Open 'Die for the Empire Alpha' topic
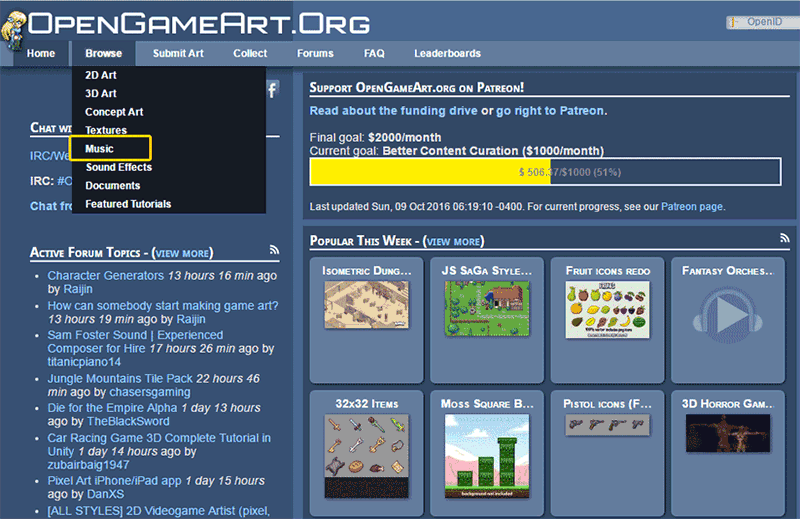The width and height of the screenshot is (800, 519). pyautogui.click(x=112, y=408)
